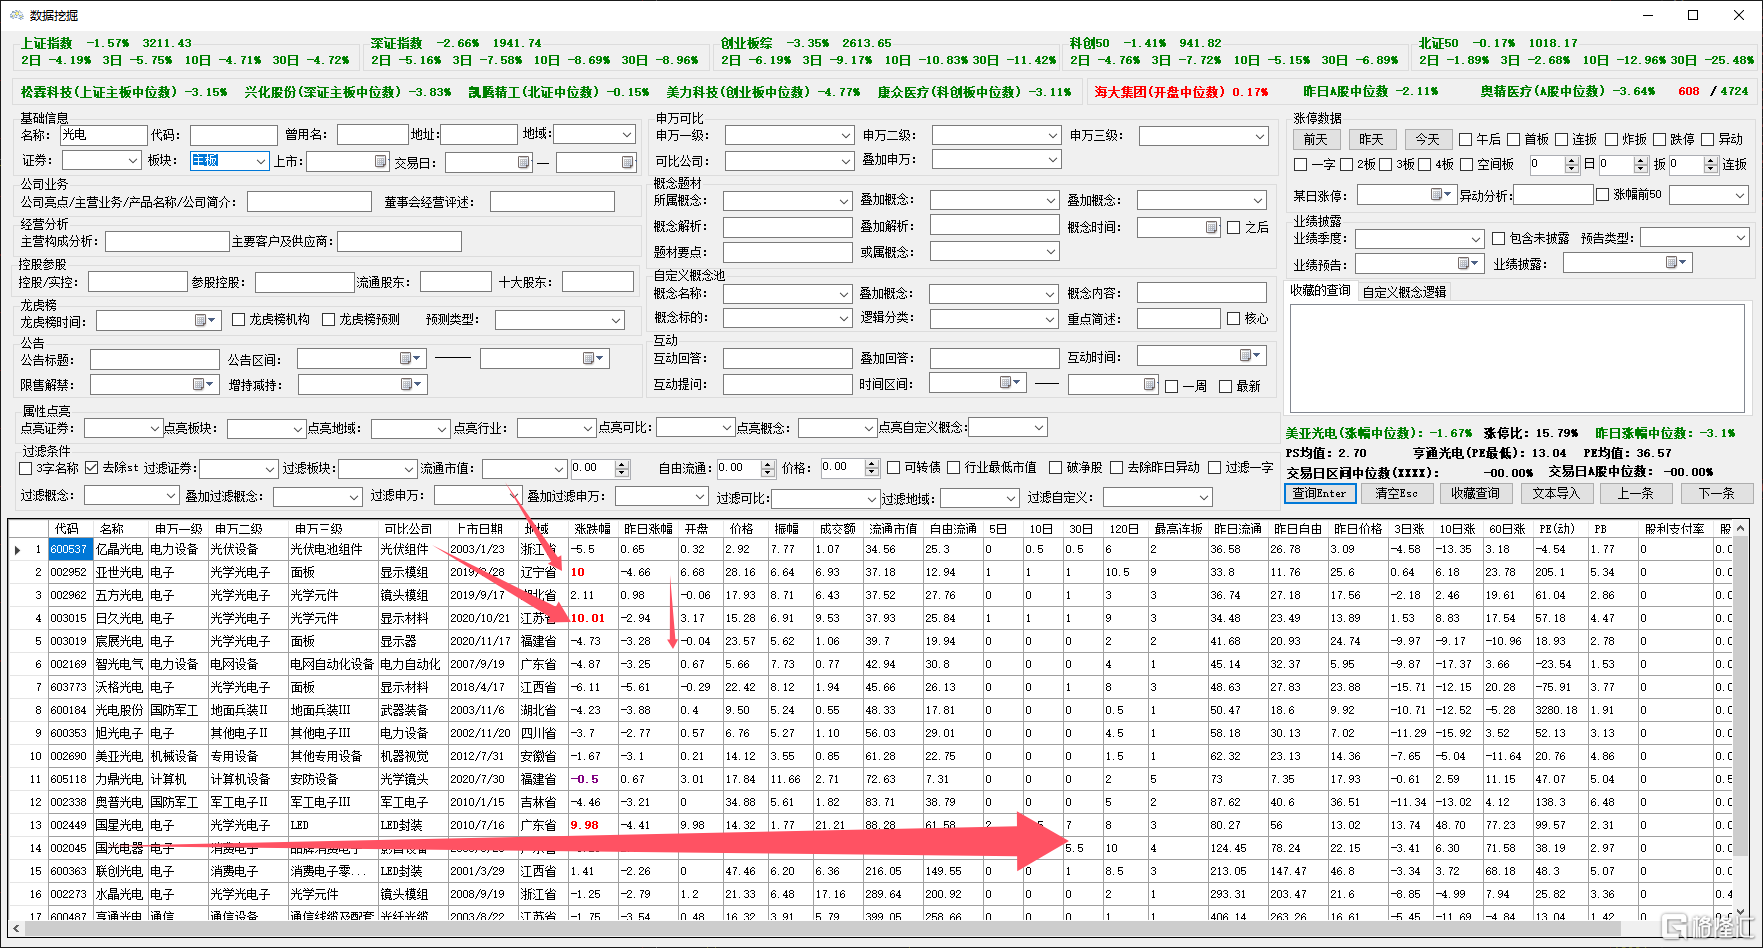The height and width of the screenshot is (948, 1763).
Task: Select stock code 002952 in the table
Action: tap(69, 572)
